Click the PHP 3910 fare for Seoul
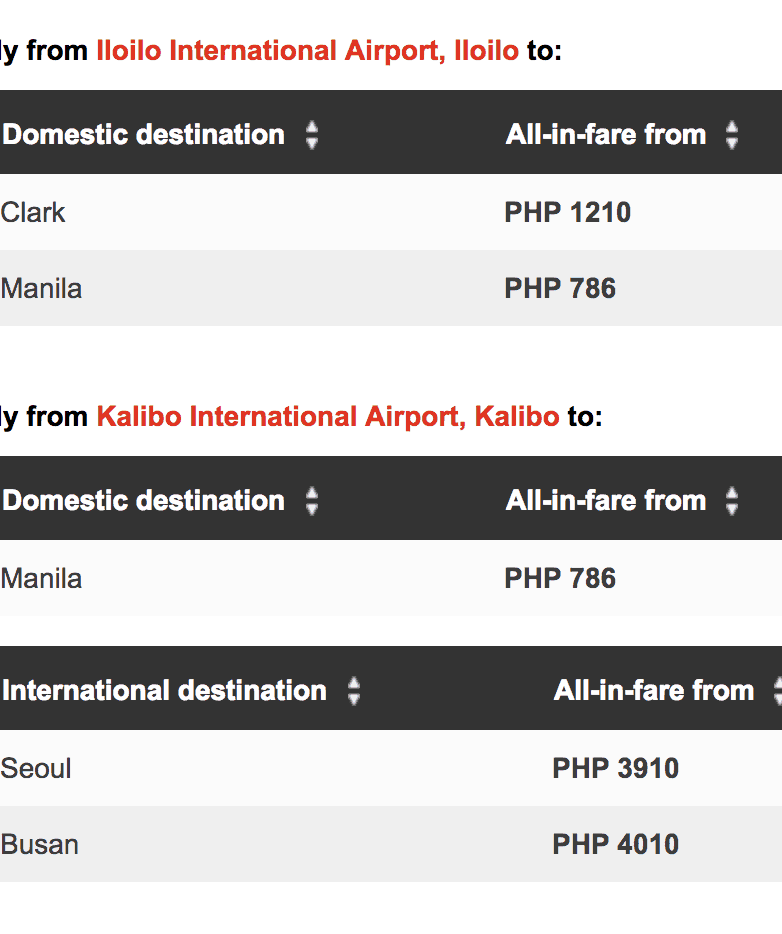The image size is (782, 934). click(x=615, y=768)
